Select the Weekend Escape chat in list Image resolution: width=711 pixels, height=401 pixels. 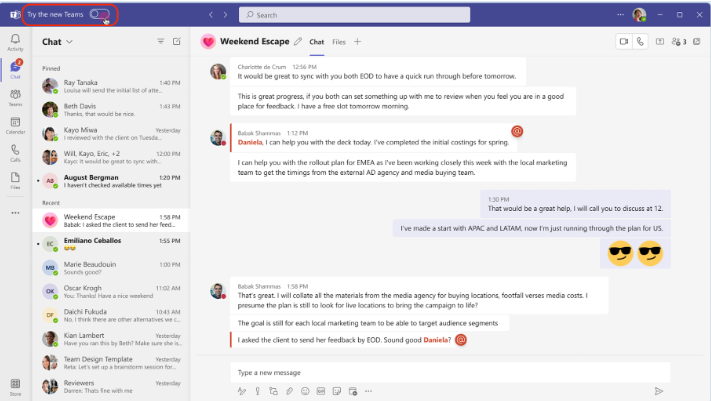[x=111, y=220]
